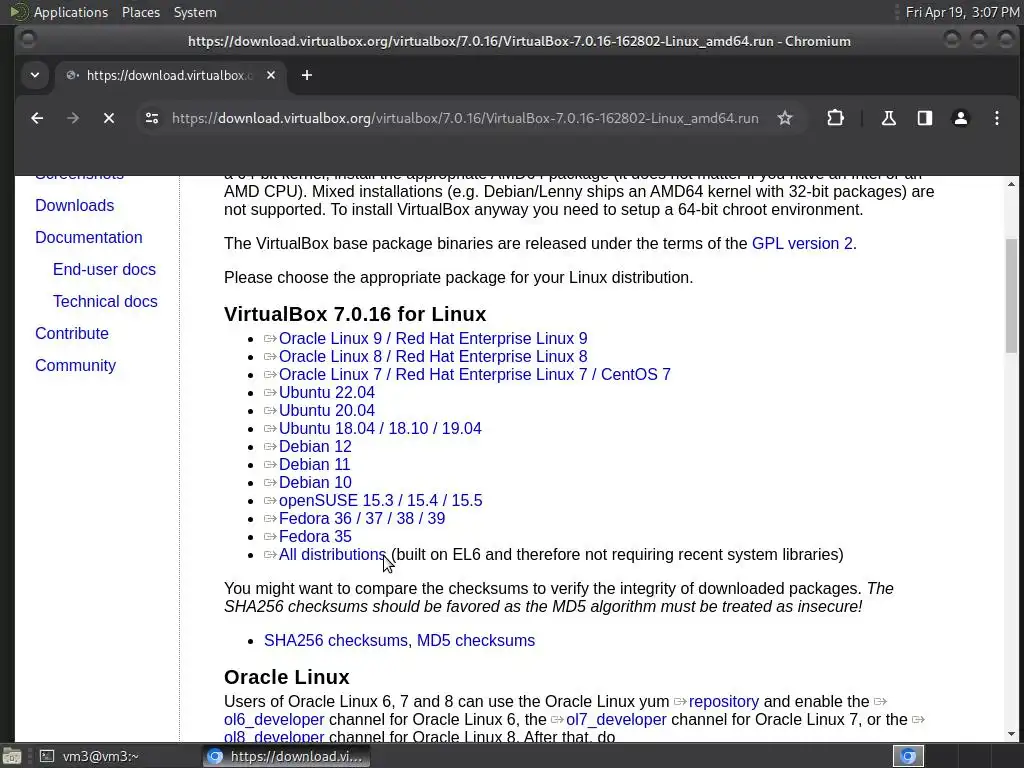Open Chromium three-dot menu
1024x768 pixels.
pyautogui.click(x=997, y=118)
